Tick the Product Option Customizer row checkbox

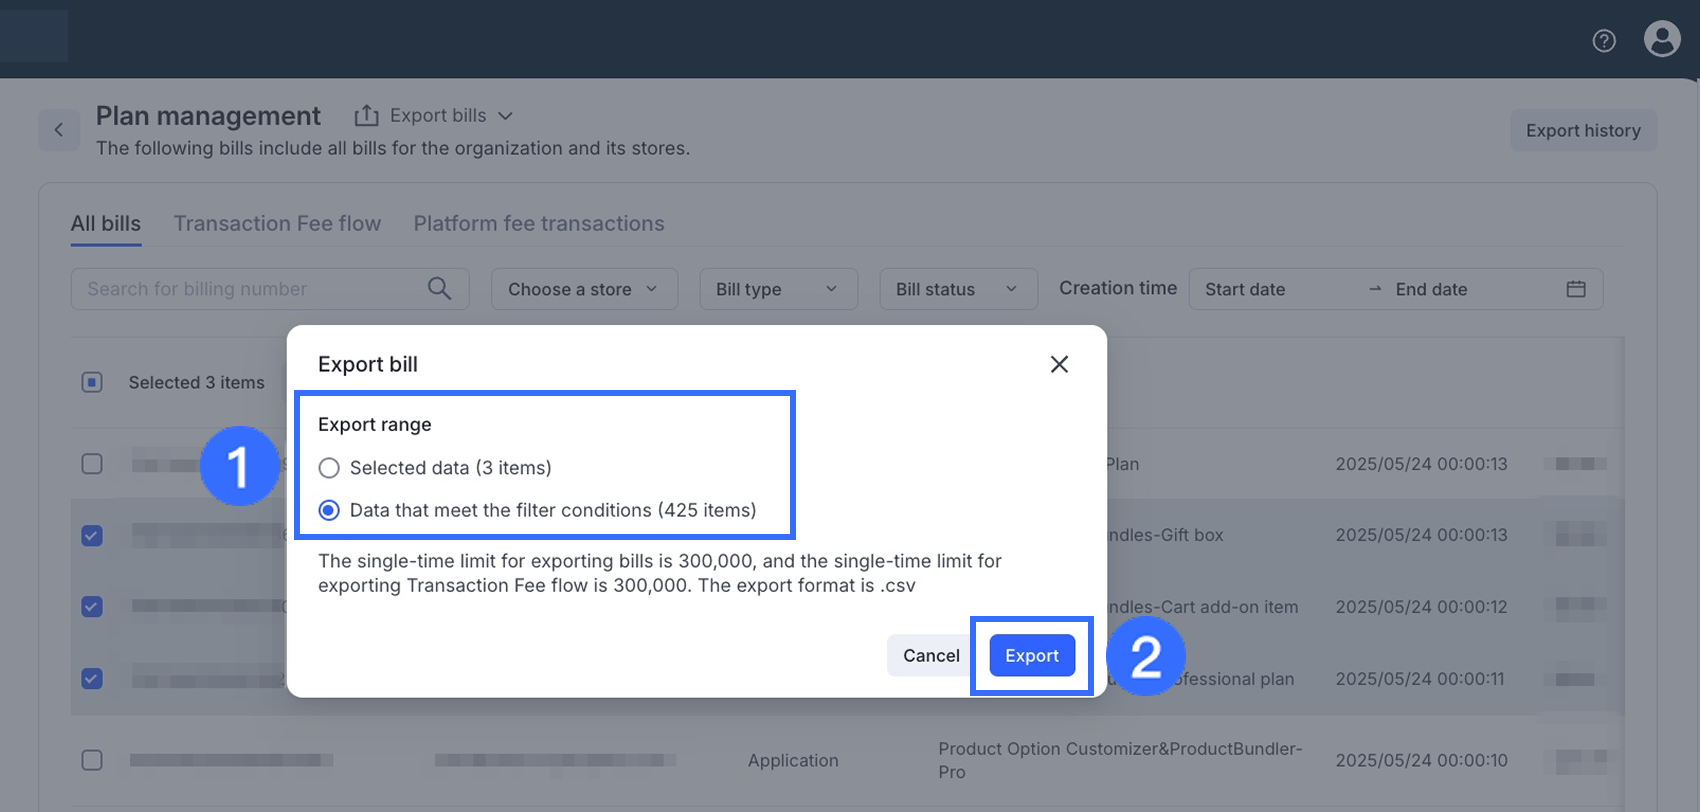click(x=92, y=760)
